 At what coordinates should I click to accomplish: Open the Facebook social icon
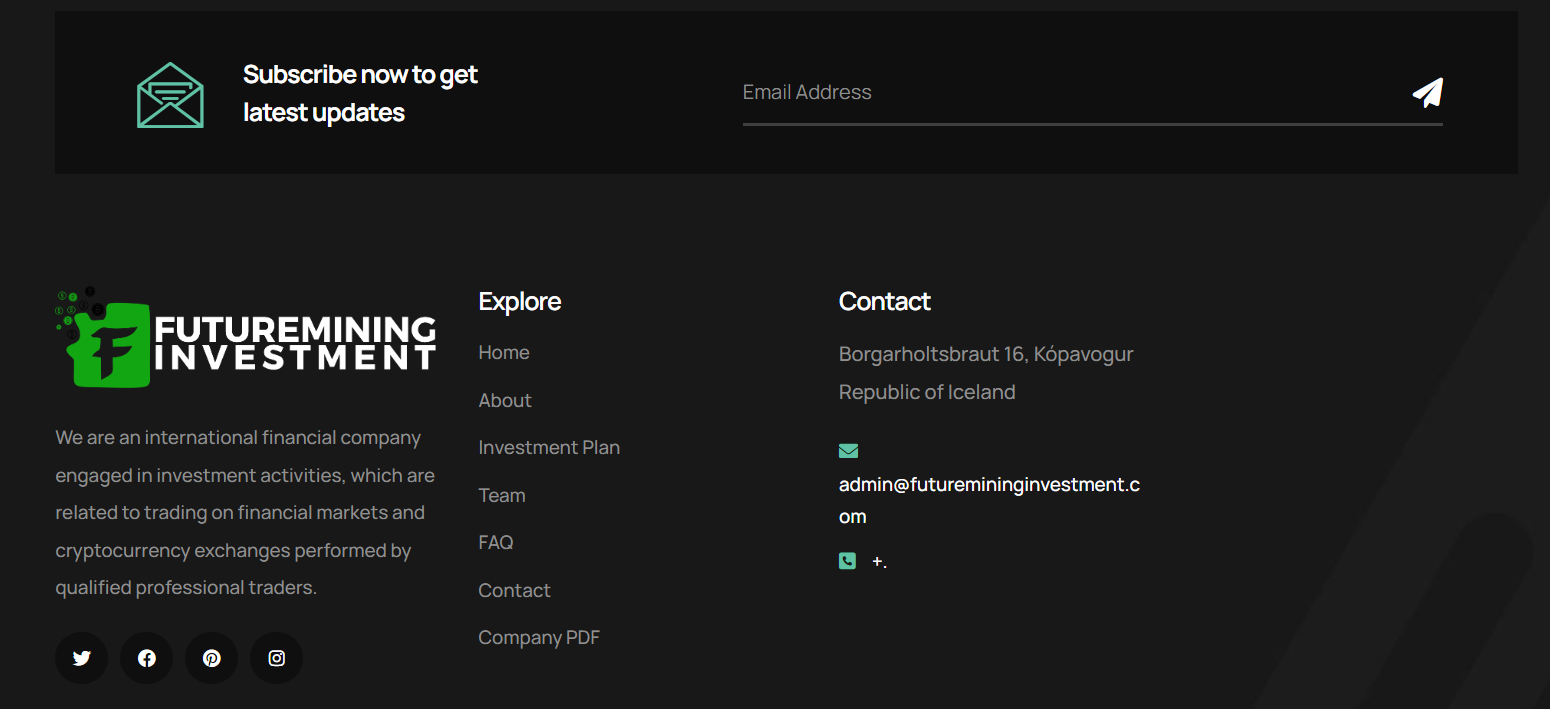coord(146,658)
